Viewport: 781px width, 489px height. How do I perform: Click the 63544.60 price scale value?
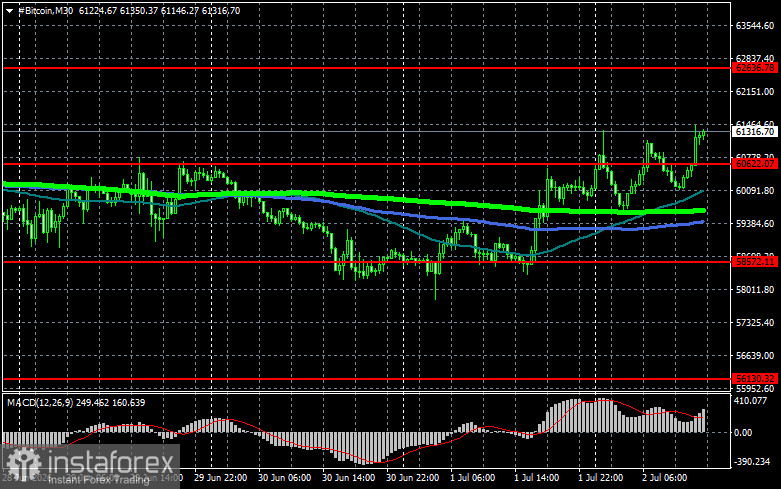click(755, 25)
